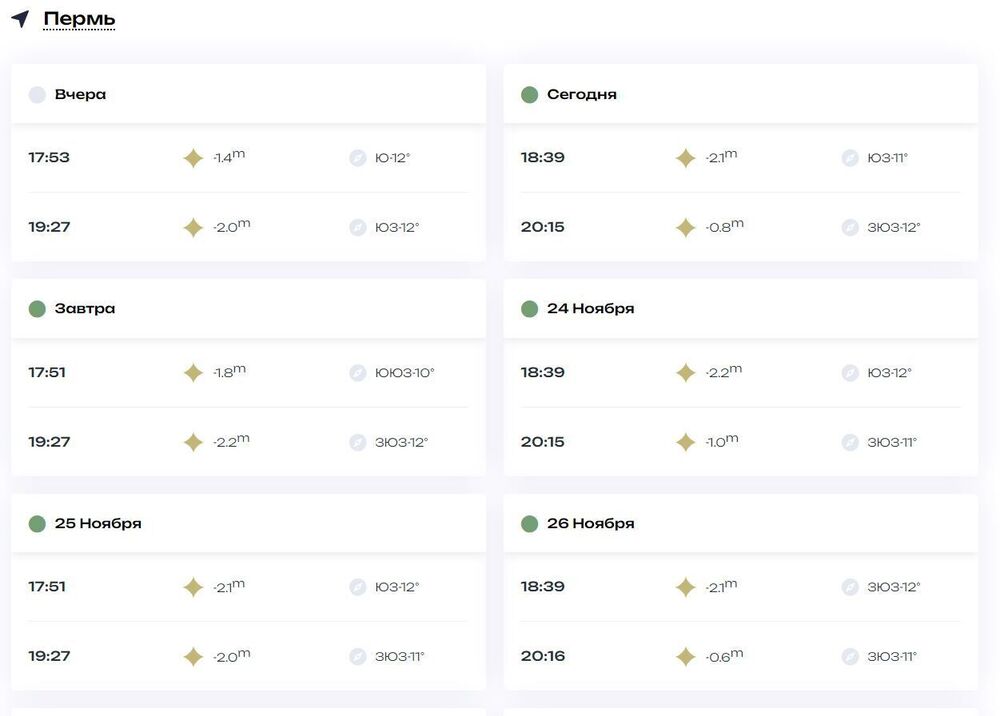Click the grey status dot beside Вчера
1000x716 pixels.
pos(37,94)
